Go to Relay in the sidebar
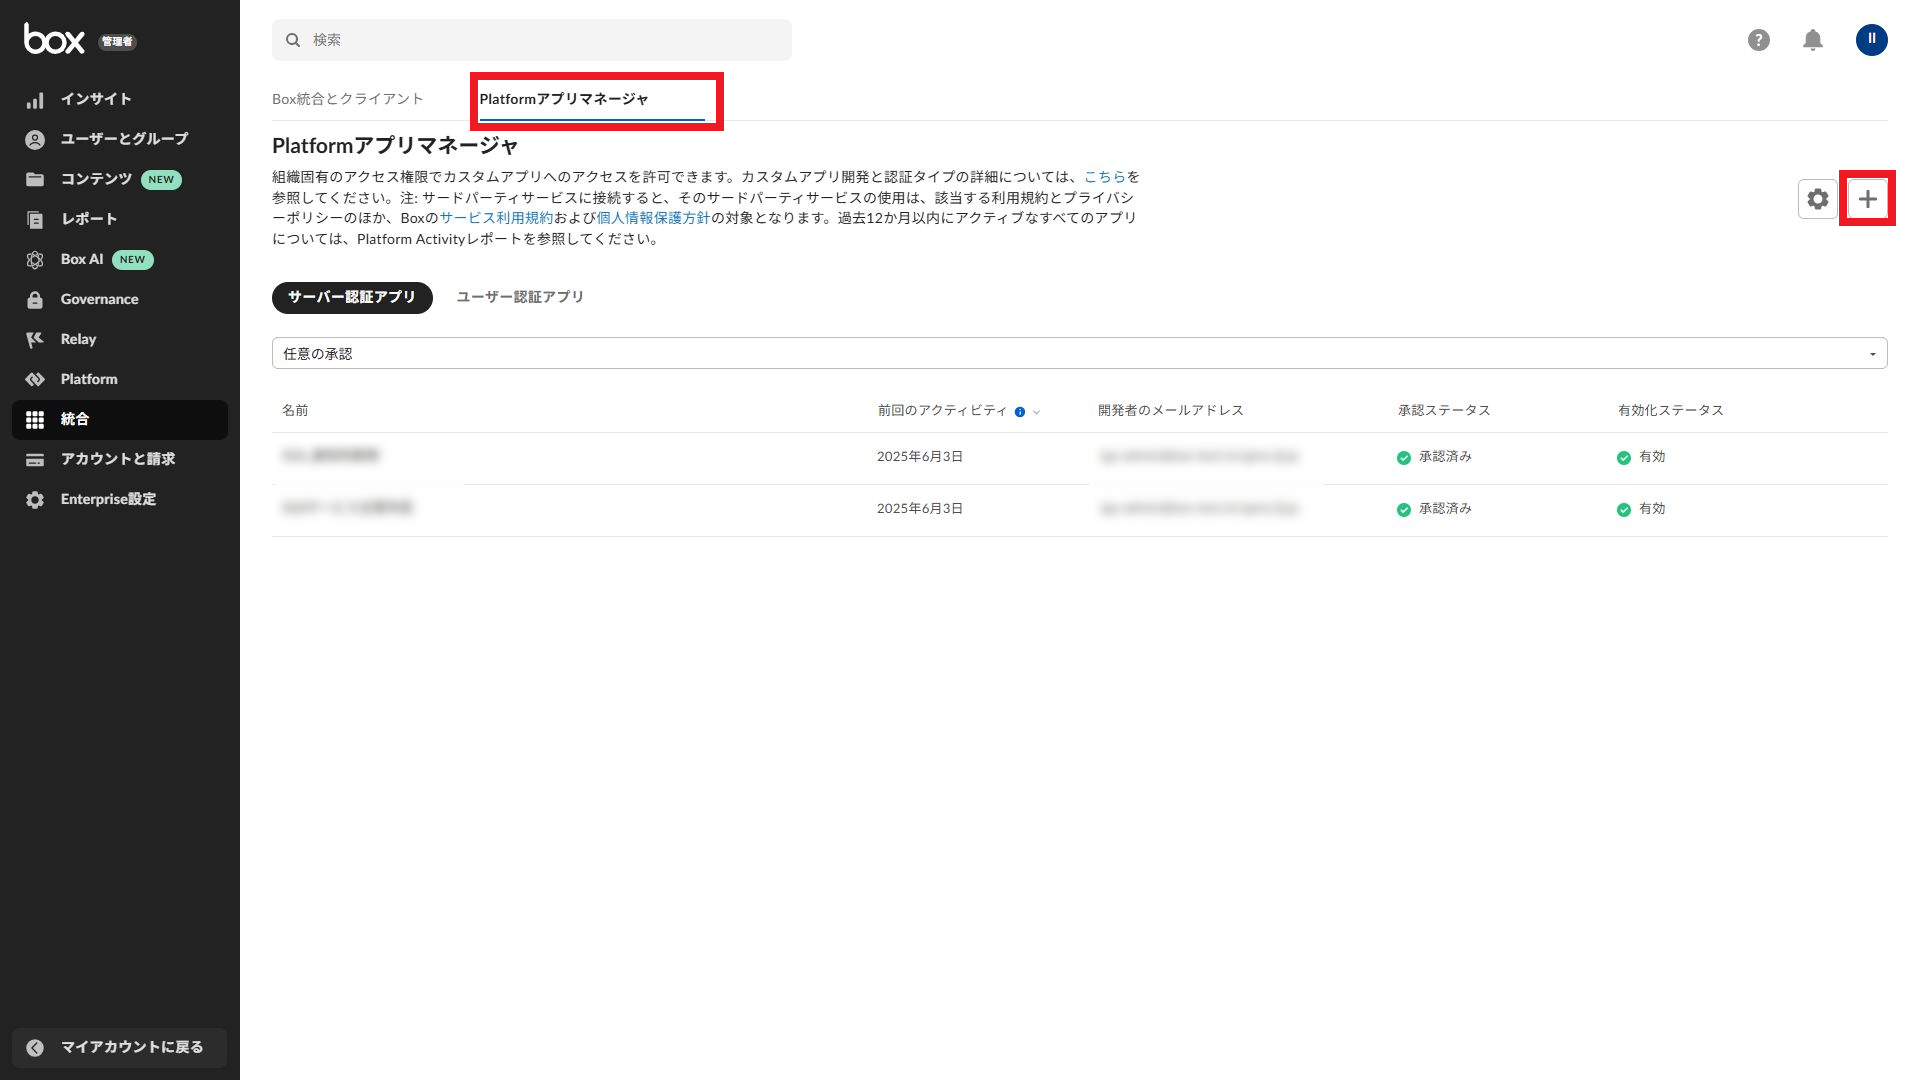The width and height of the screenshot is (1920, 1080). pos(78,339)
